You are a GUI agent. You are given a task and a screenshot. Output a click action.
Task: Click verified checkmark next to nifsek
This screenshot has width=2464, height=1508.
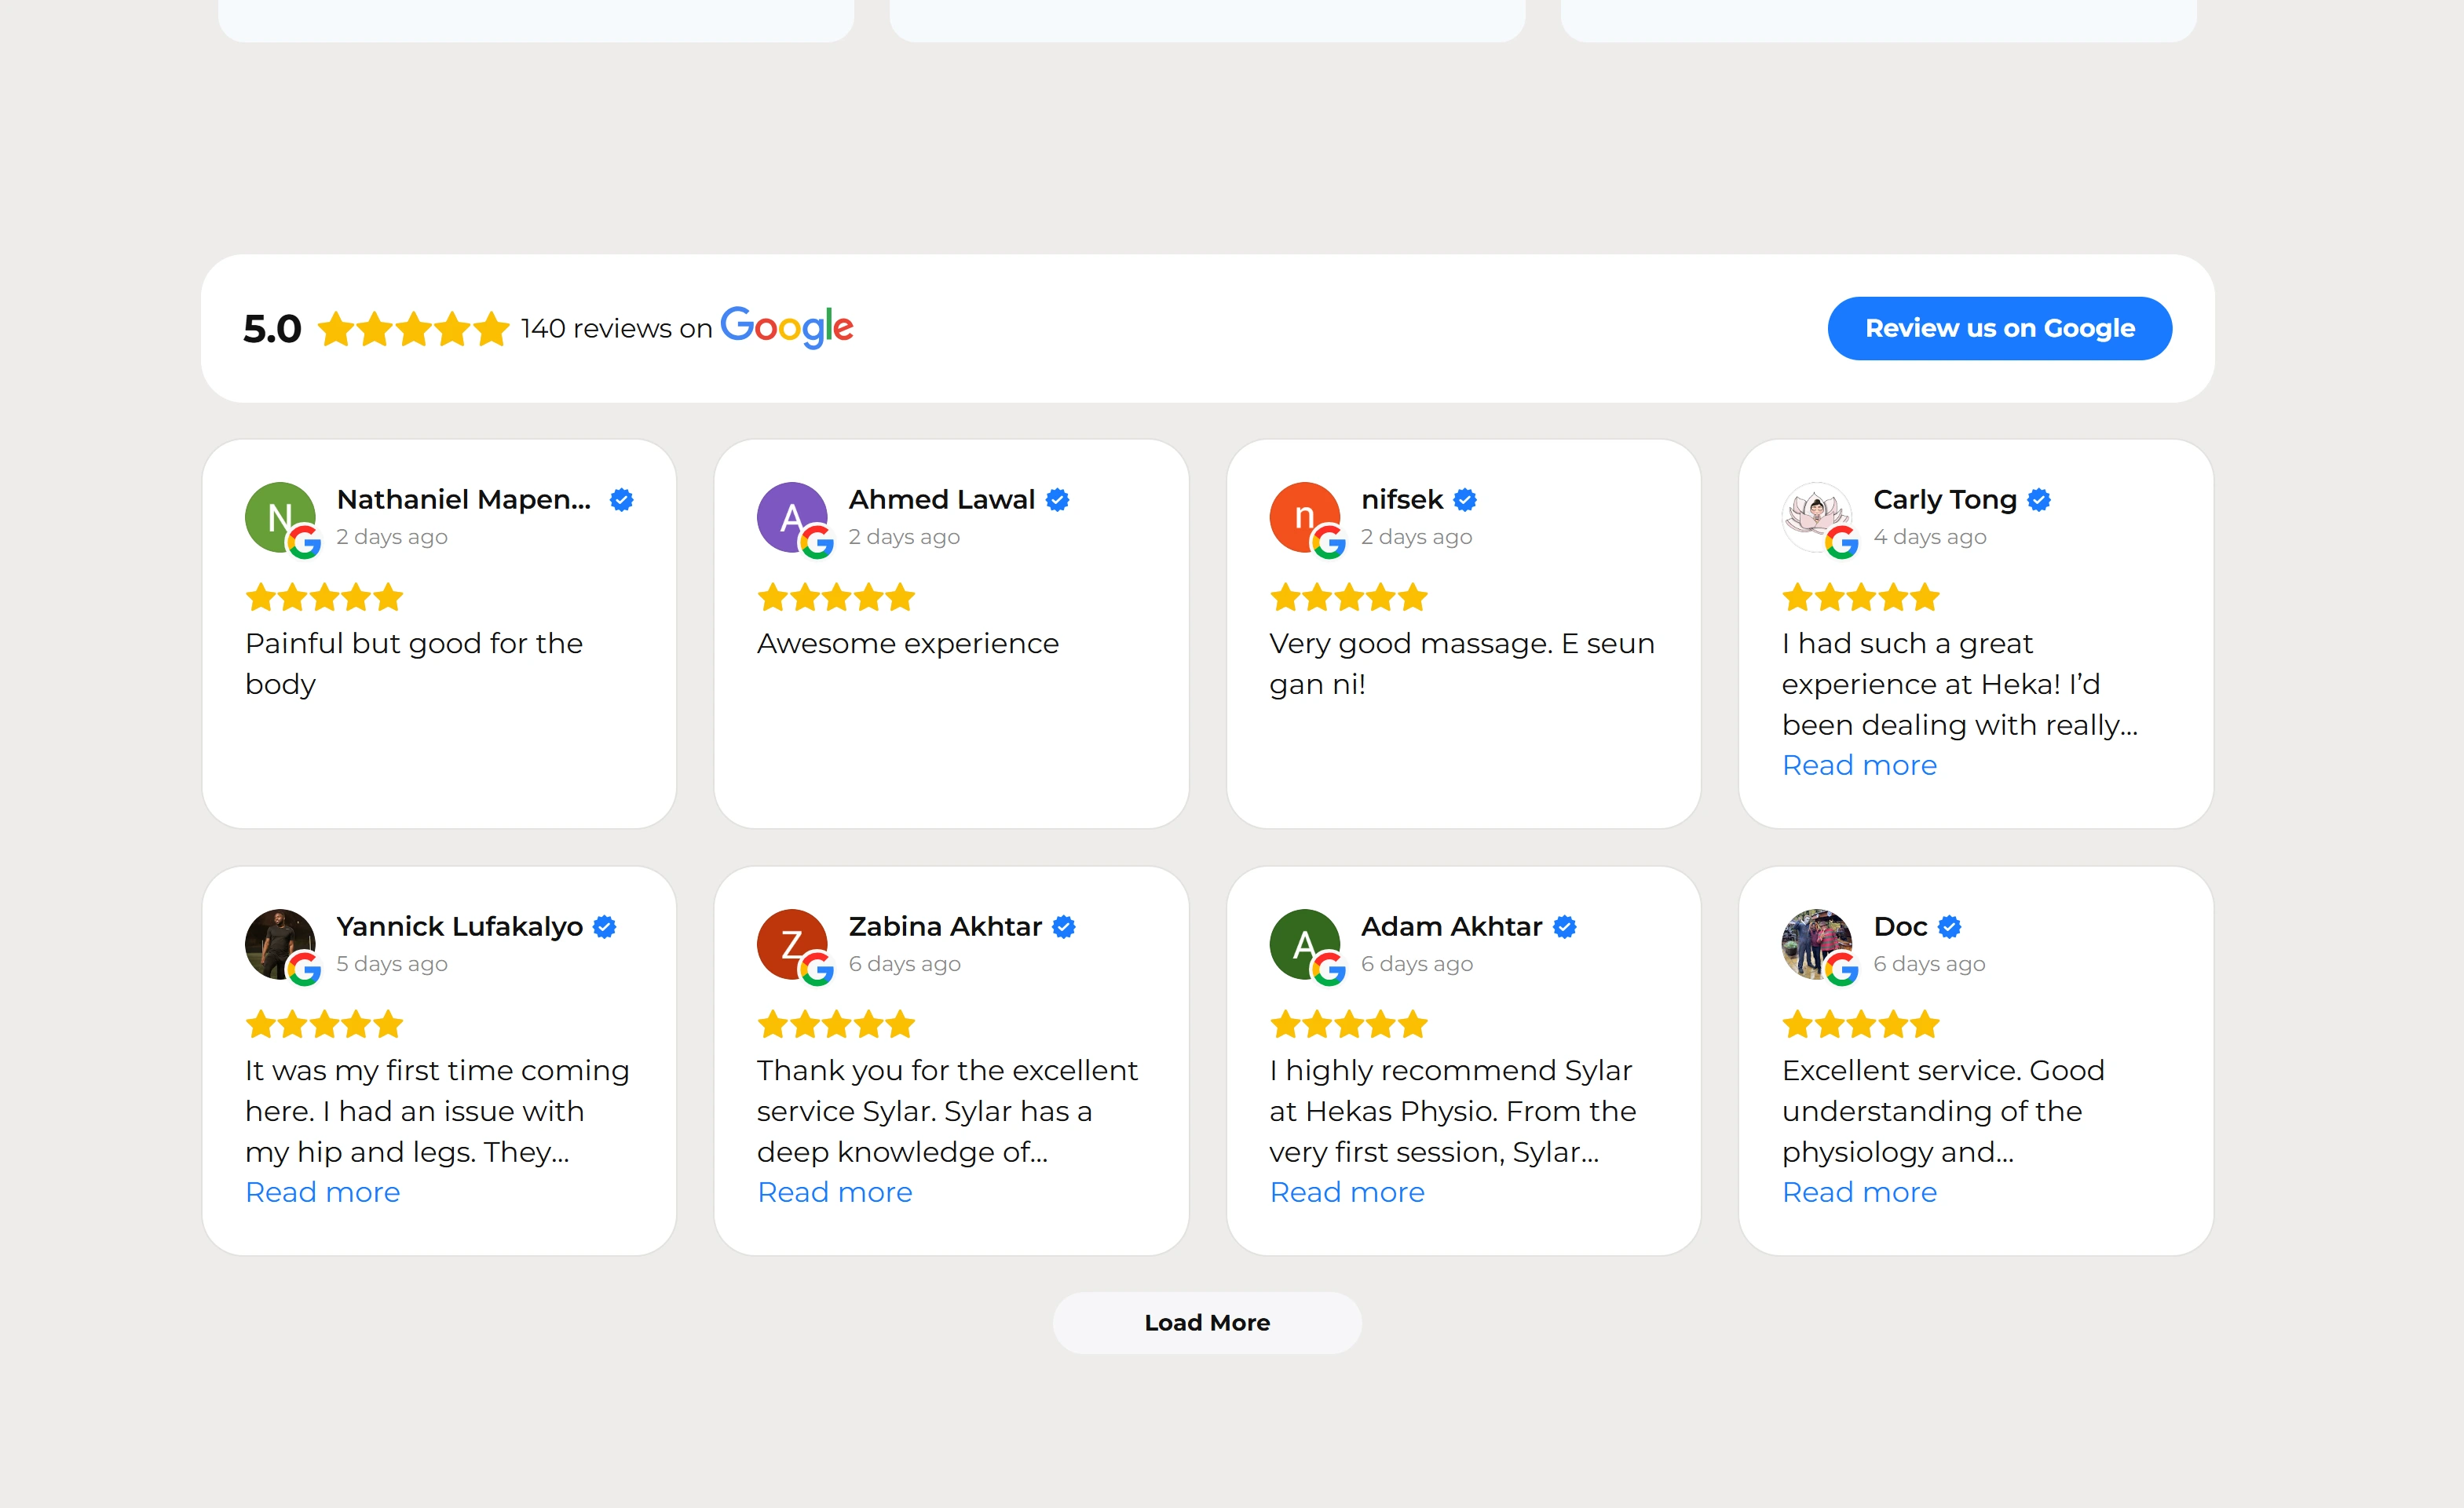click(x=1465, y=500)
